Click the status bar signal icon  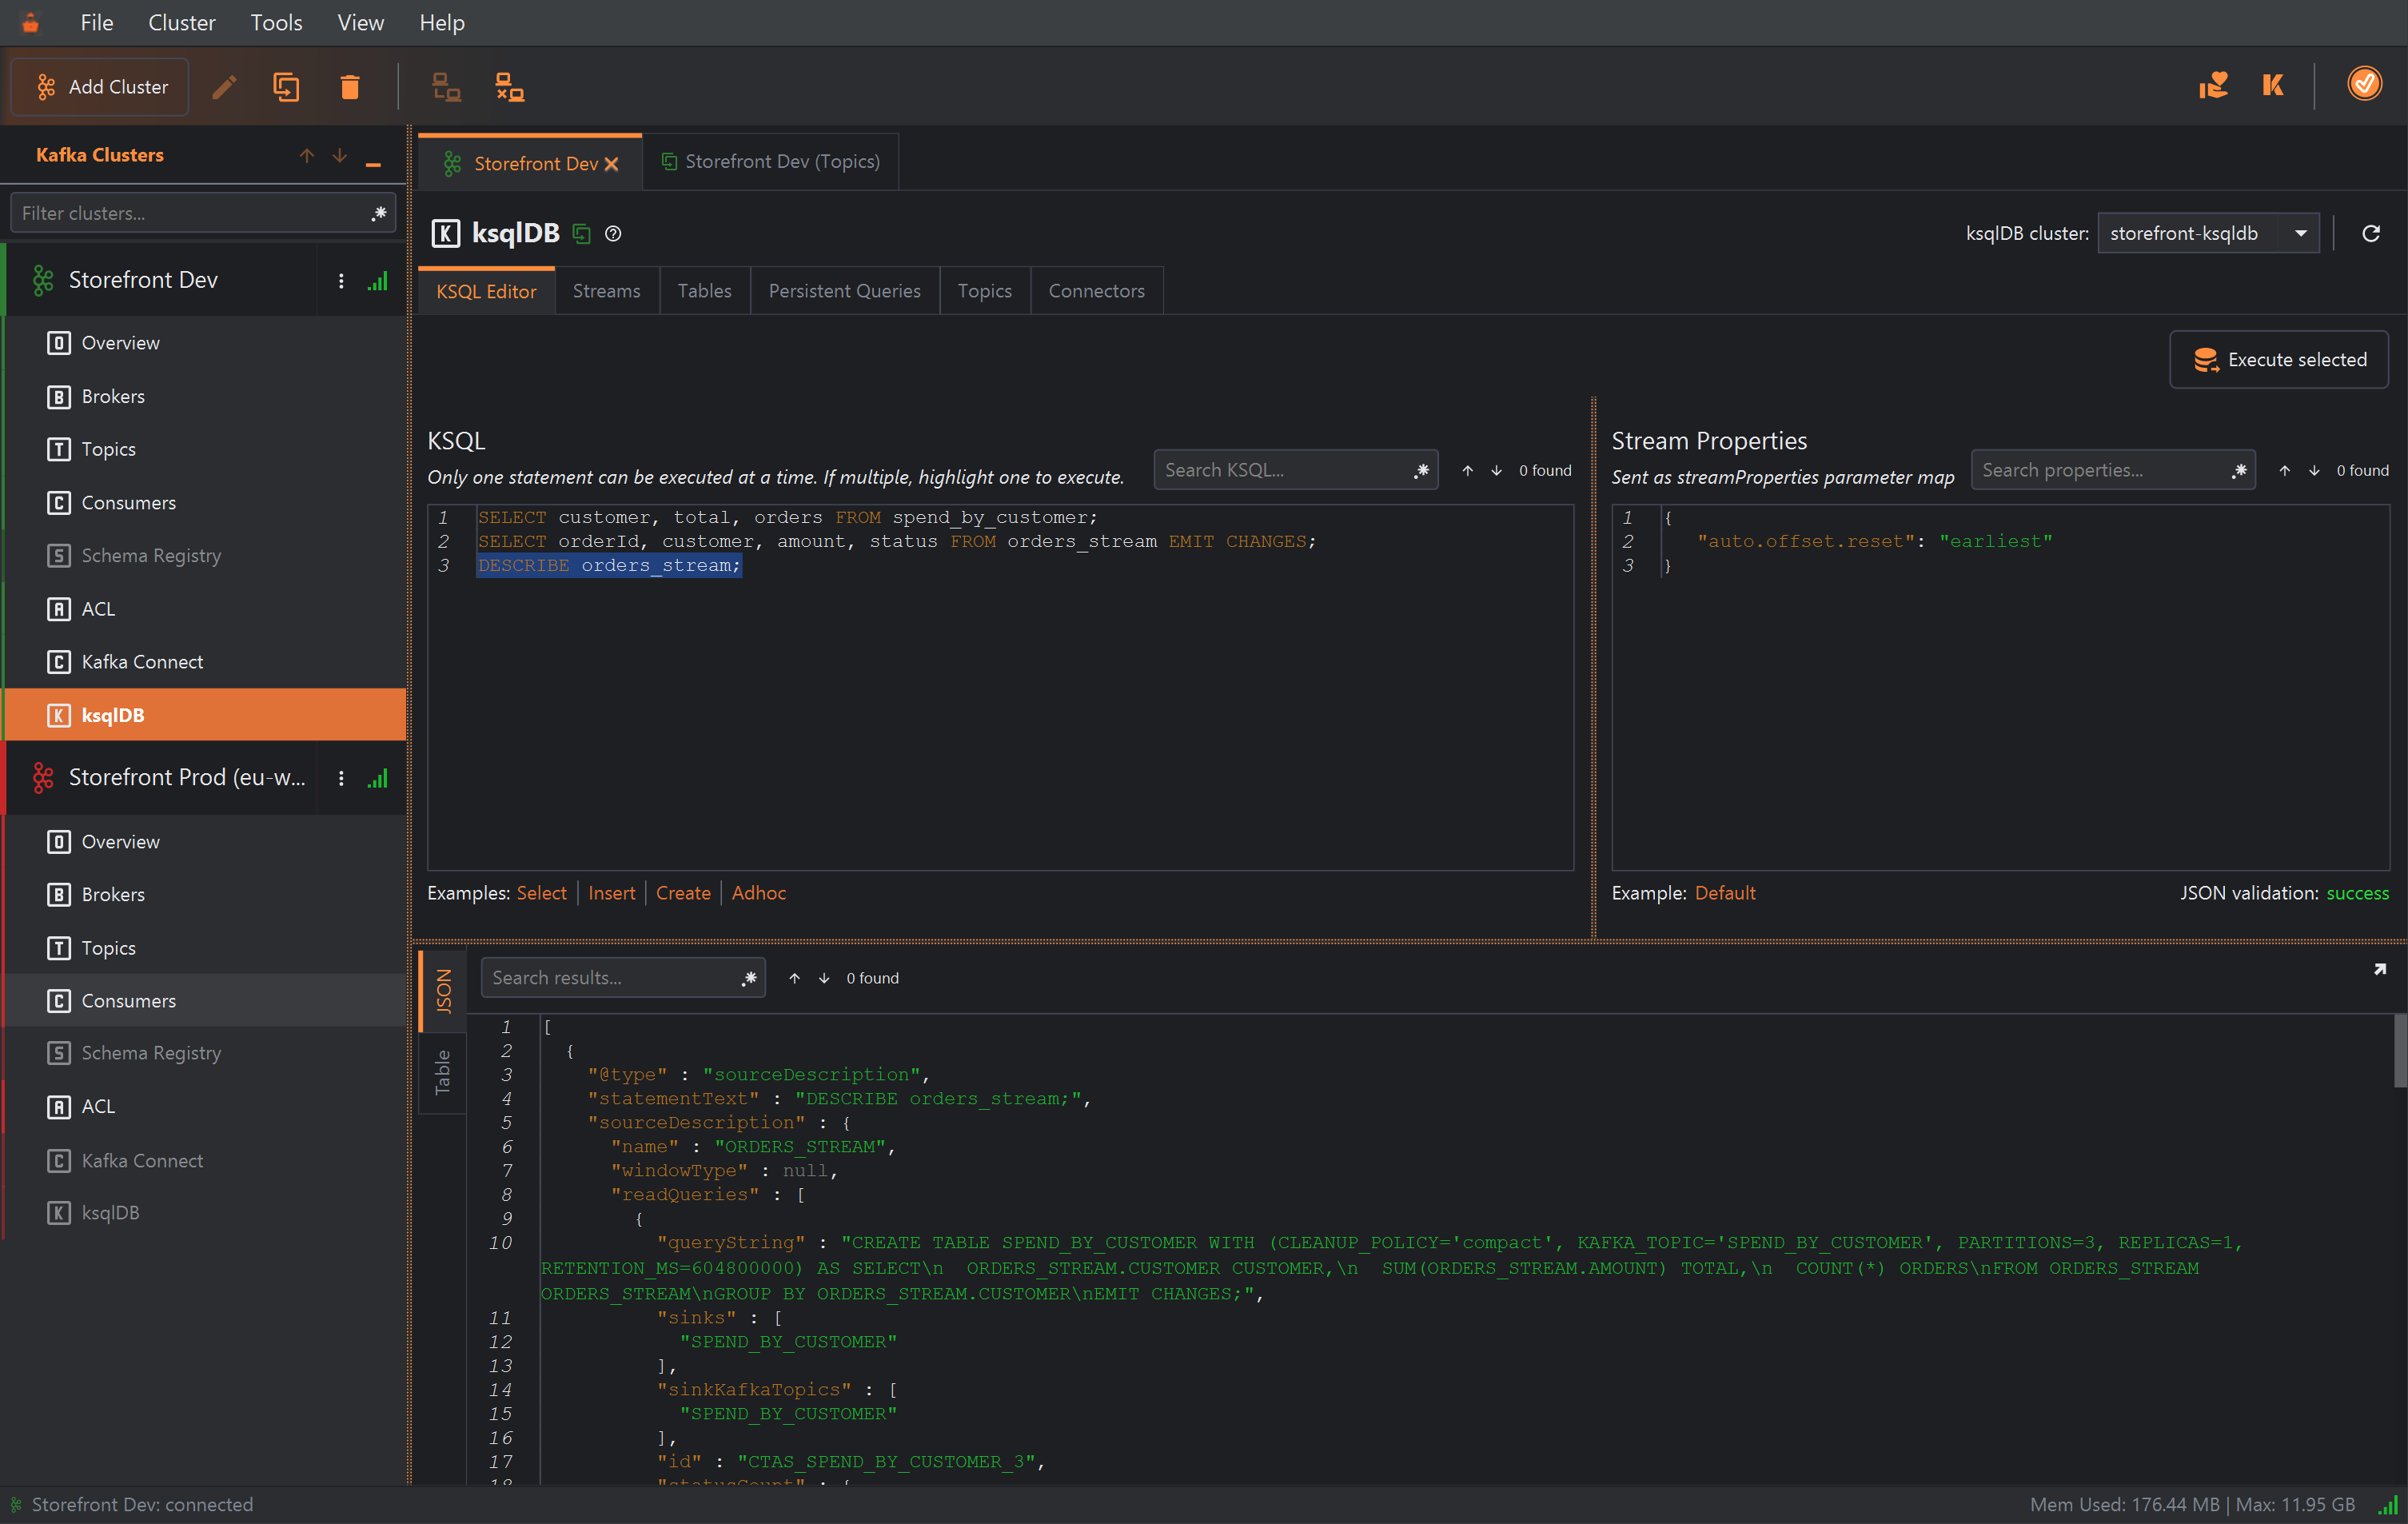click(2387, 1505)
